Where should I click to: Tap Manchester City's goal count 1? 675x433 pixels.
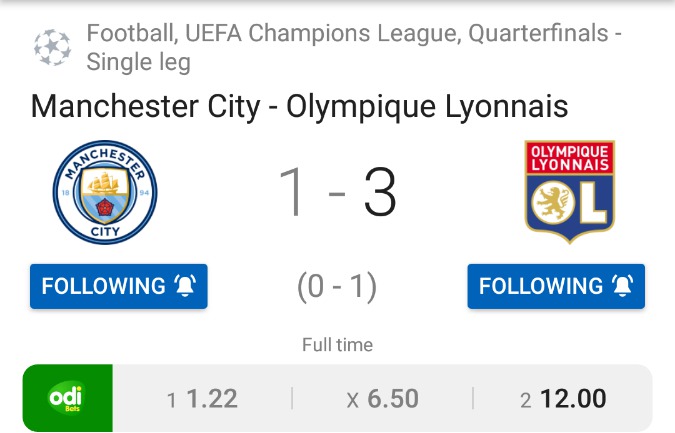(294, 193)
